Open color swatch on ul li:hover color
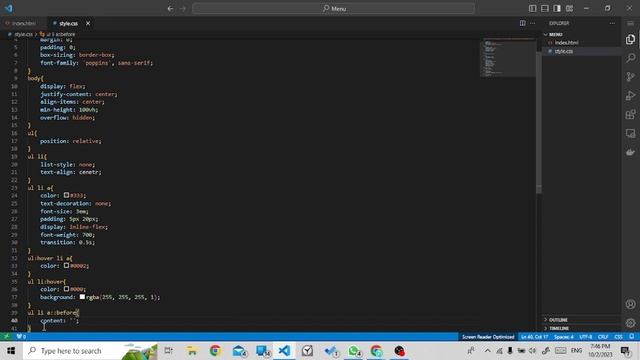The width and height of the screenshot is (640, 360). click(x=66, y=289)
